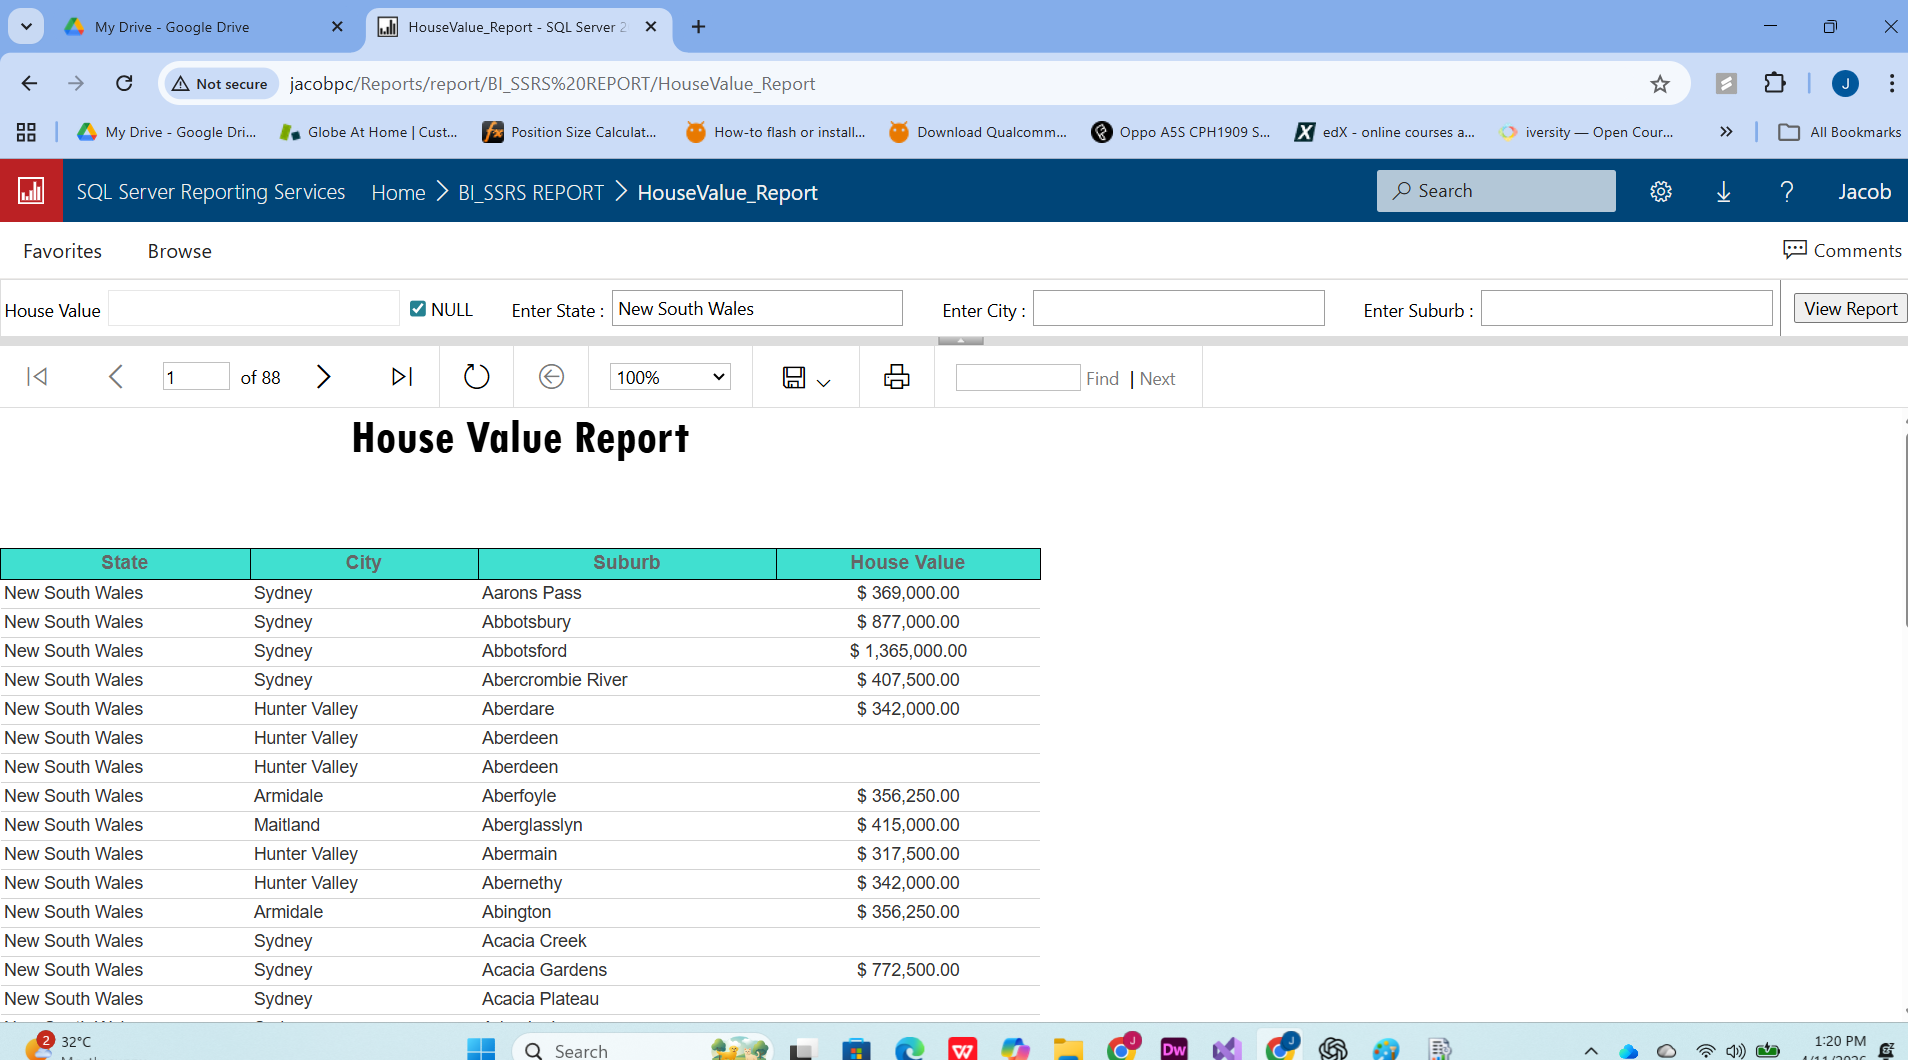The height and width of the screenshot is (1060, 1908).
Task: Click the View Report button
Action: tap(1850, 309)
